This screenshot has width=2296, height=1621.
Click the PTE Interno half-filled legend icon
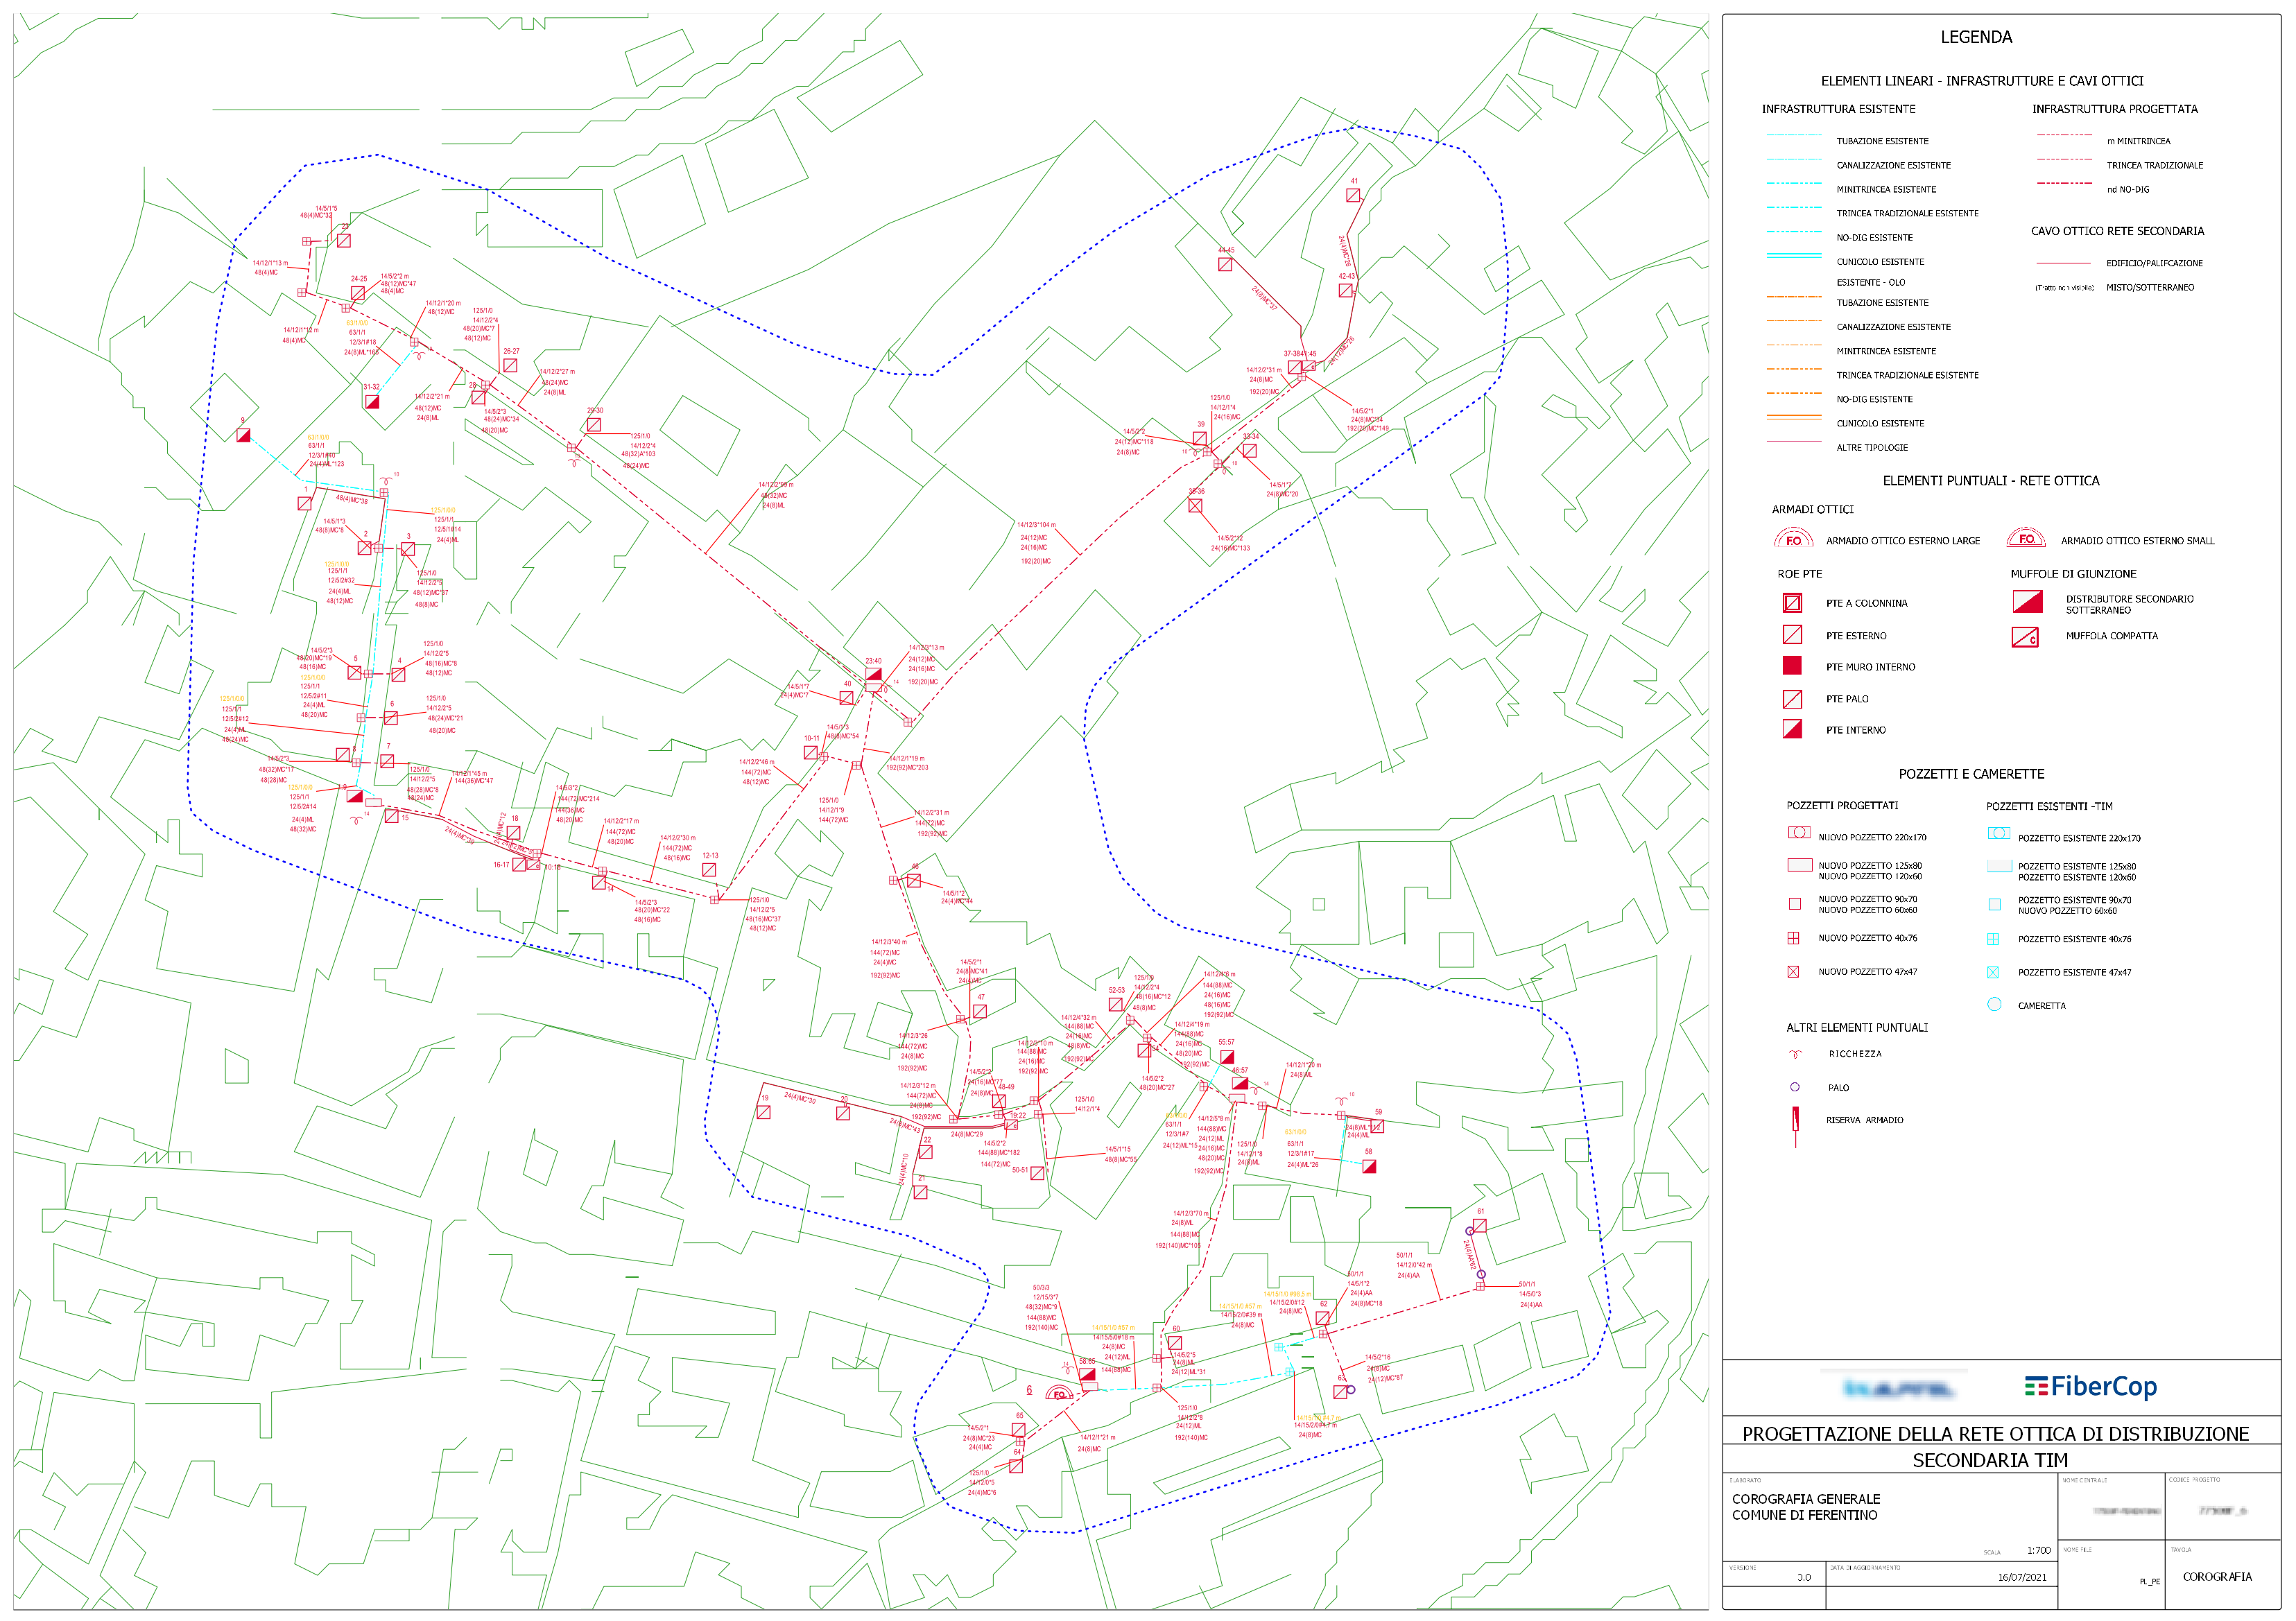pyautogui.click(x=1792, y=730)
